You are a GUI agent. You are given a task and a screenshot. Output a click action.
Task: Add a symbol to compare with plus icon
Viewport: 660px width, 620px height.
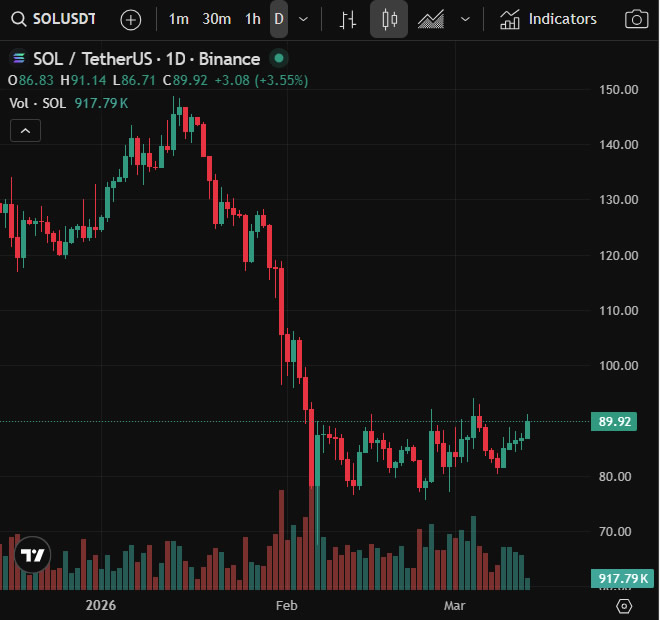tap(131, 19)
